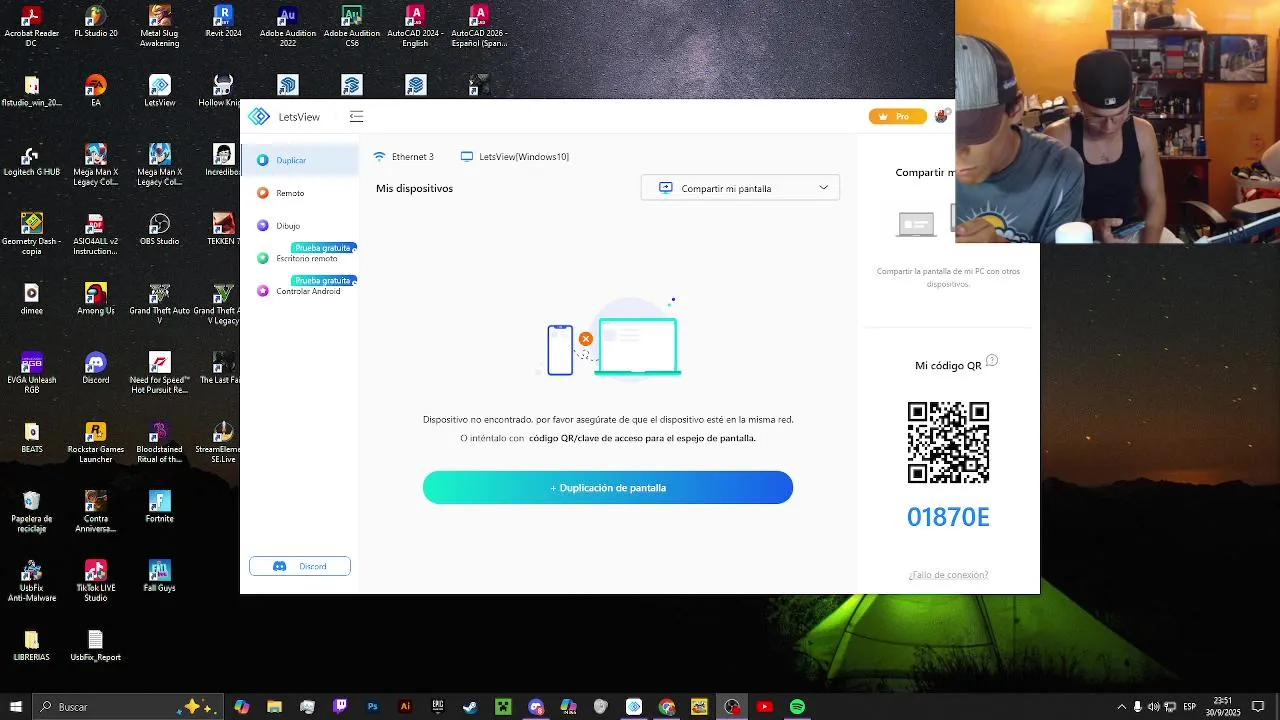The height and width of the screenshot is (720, 1280).
Task: Open Revit 2024 desktop shortcut
Action: click(x=224, y=22)
